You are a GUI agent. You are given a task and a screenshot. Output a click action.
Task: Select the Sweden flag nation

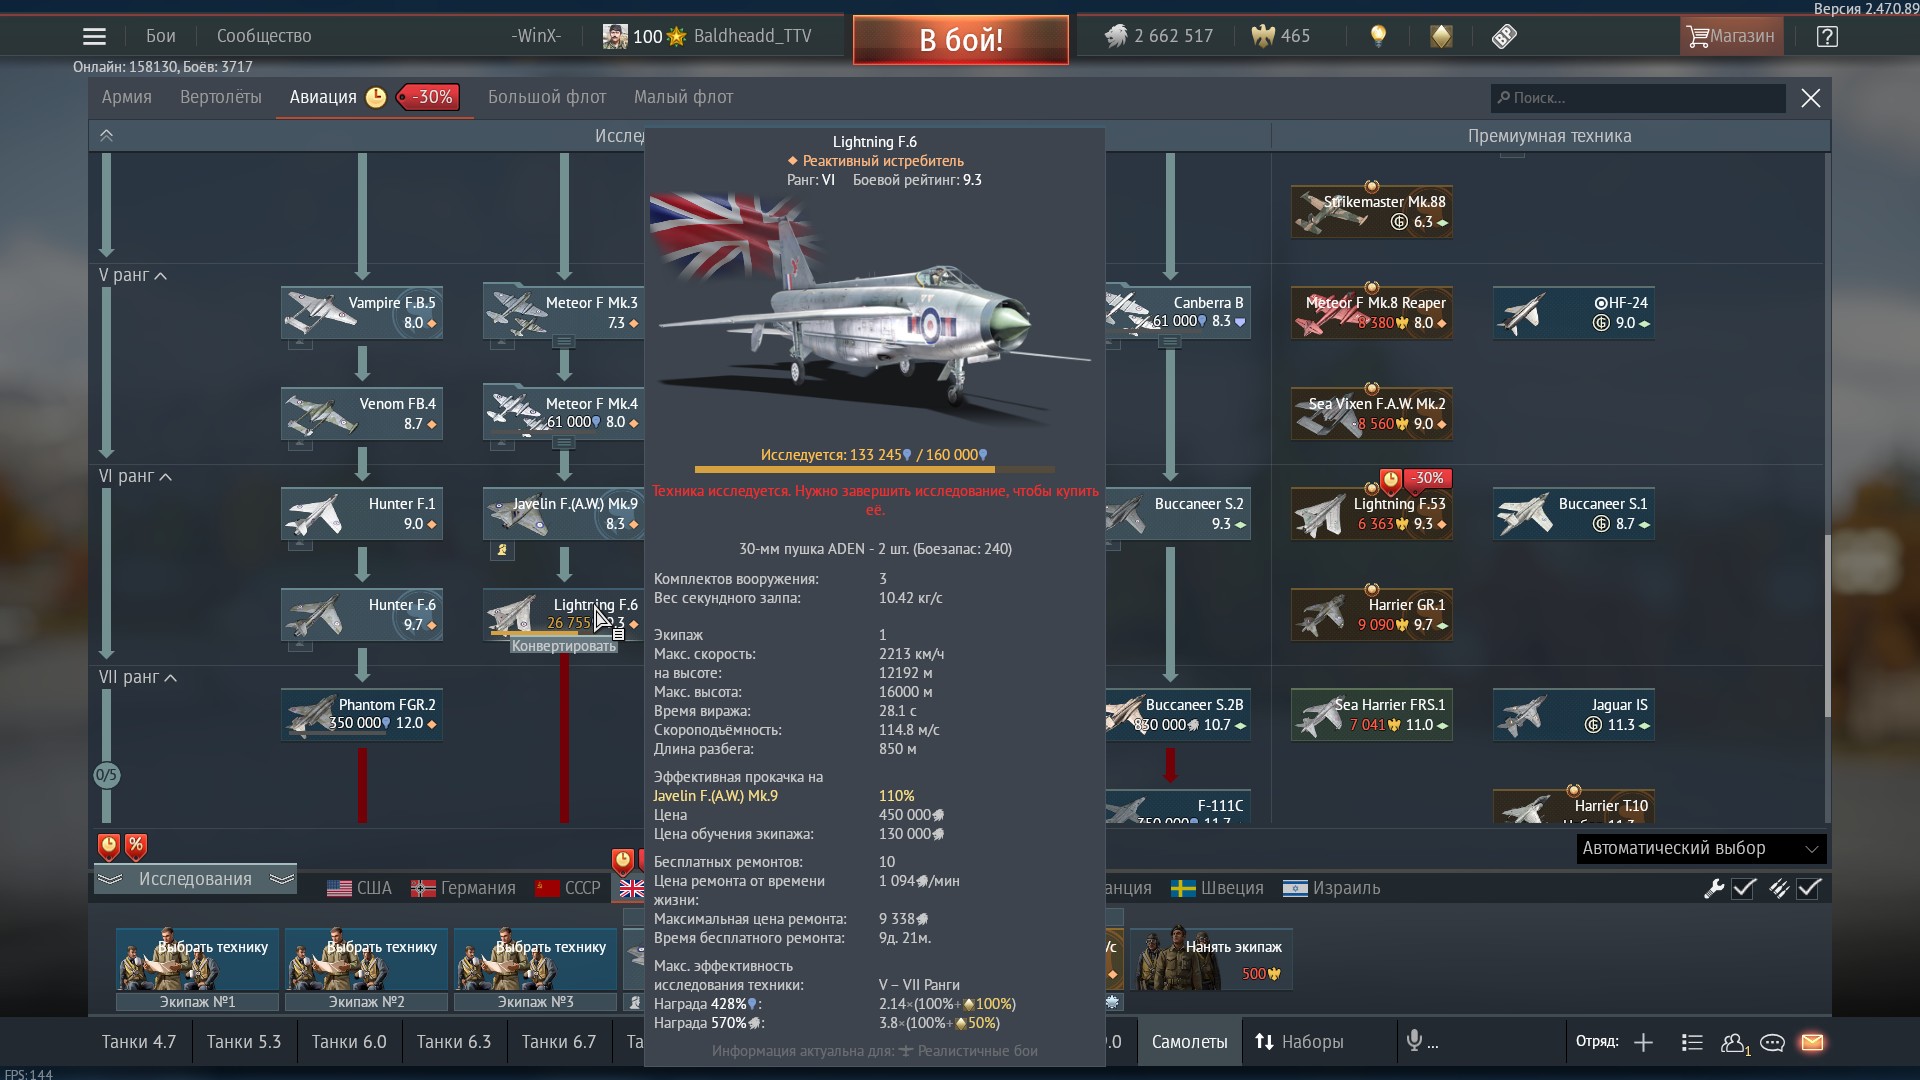(1217, 888)
